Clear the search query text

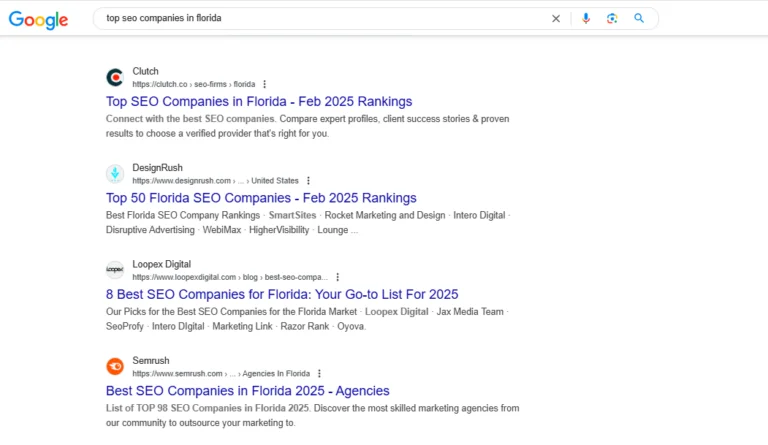click(x=556, y=18)
